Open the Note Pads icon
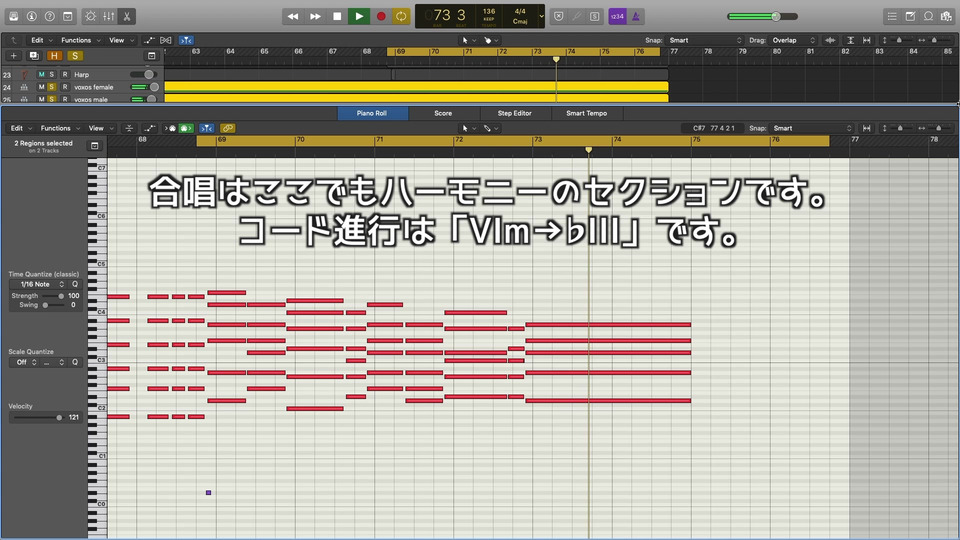This screenshot has width=960, height=540. pyautogui.click(x=910, y=16)
